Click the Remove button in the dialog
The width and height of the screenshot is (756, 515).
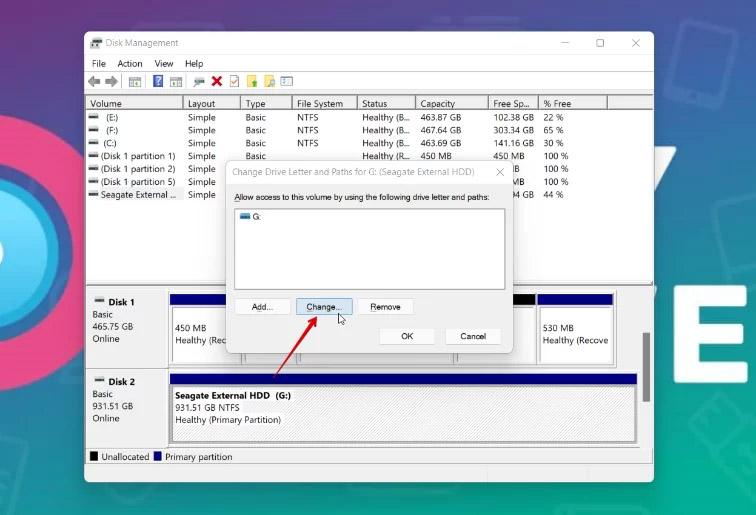385,307
